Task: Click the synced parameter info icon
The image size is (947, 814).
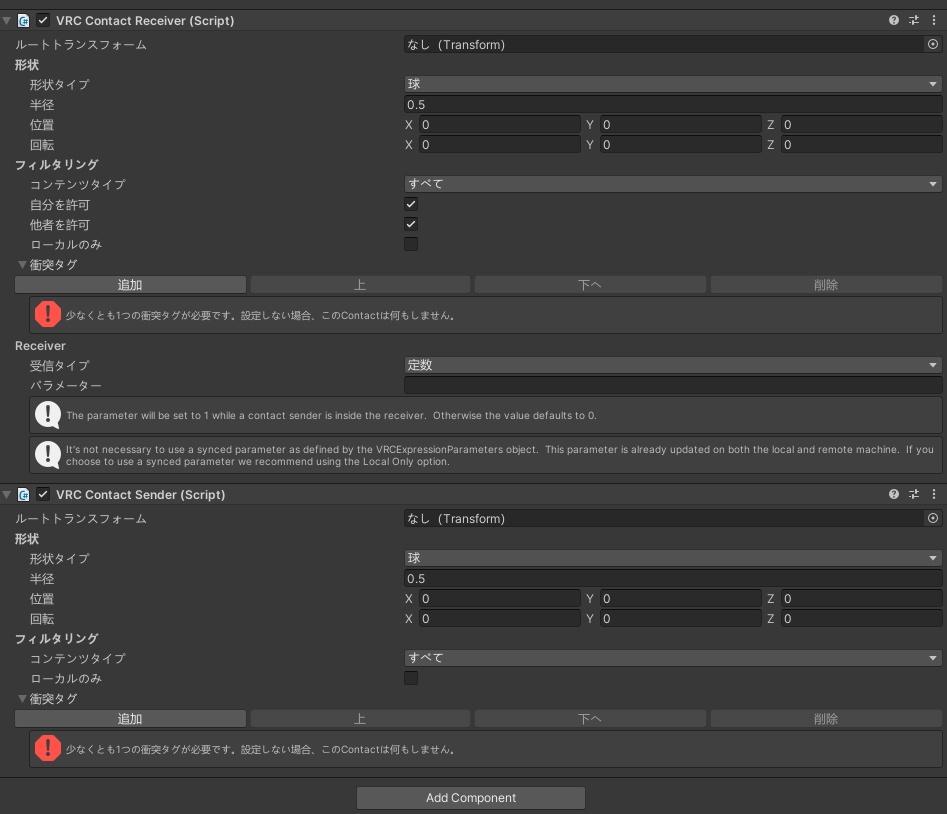Action: coord(48,455)
